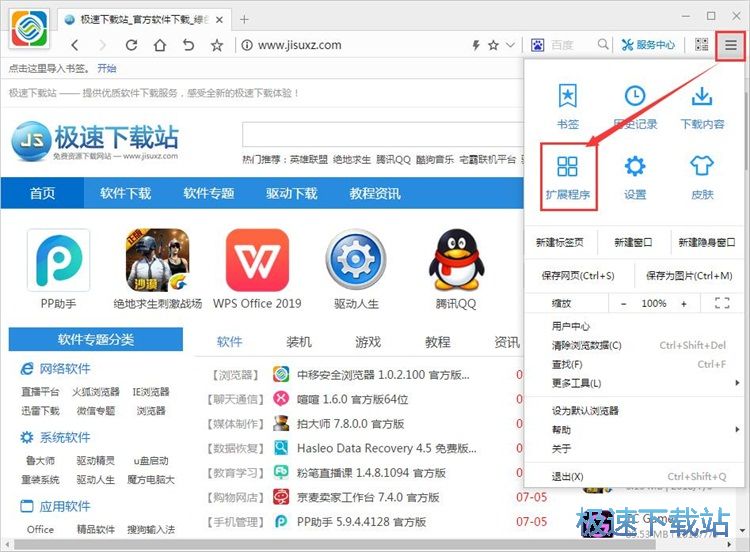Viewport: 750px width, 552px height.
Task: Open the 首页 nav tab
Action: (x=42, y=193)
